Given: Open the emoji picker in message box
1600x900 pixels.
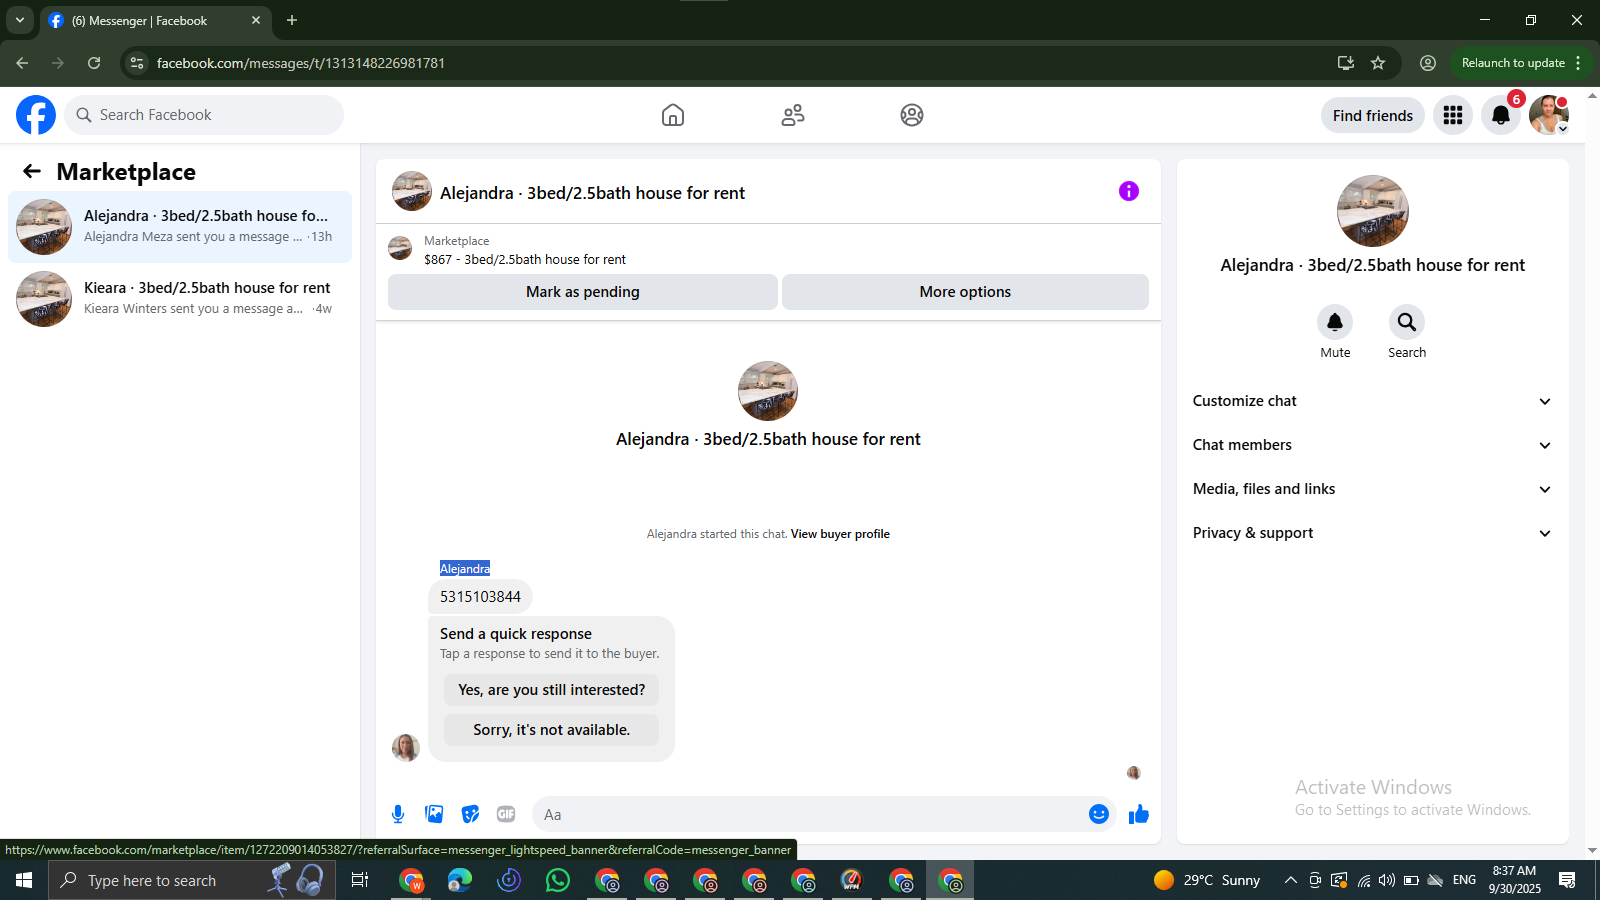Looking at the screenshot, I should coord(1099,814).
